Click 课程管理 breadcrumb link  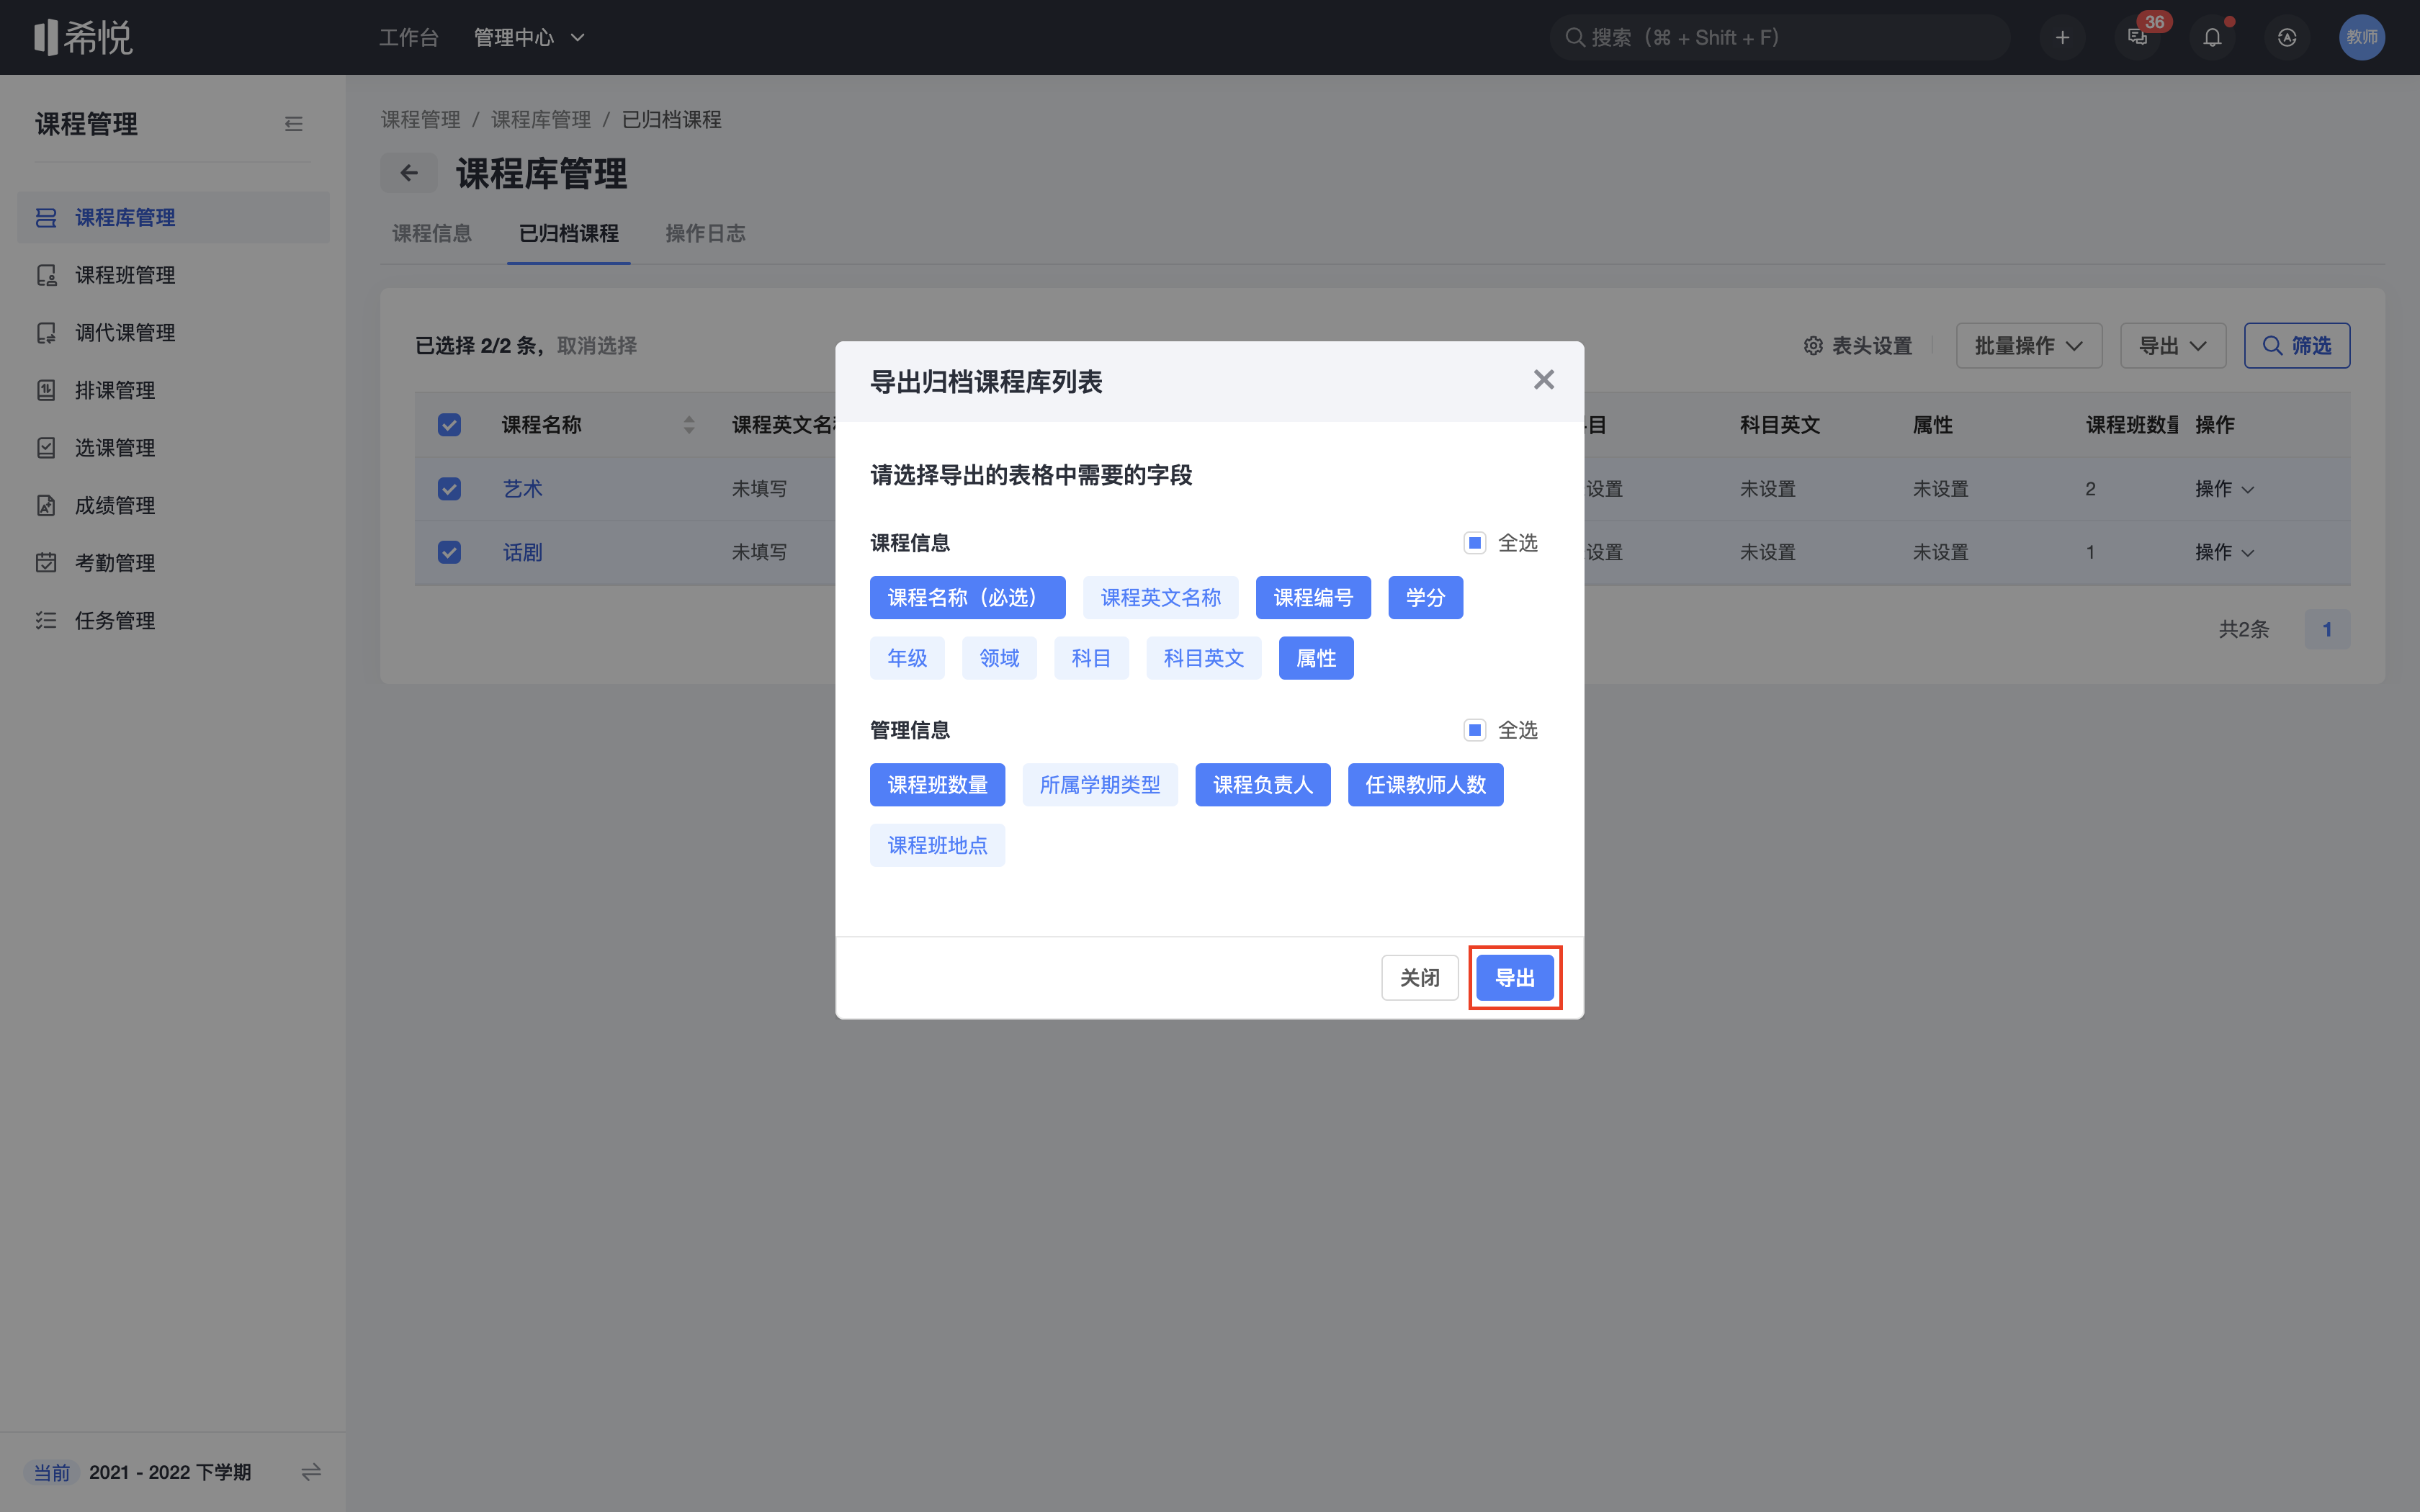click(420, 120)
